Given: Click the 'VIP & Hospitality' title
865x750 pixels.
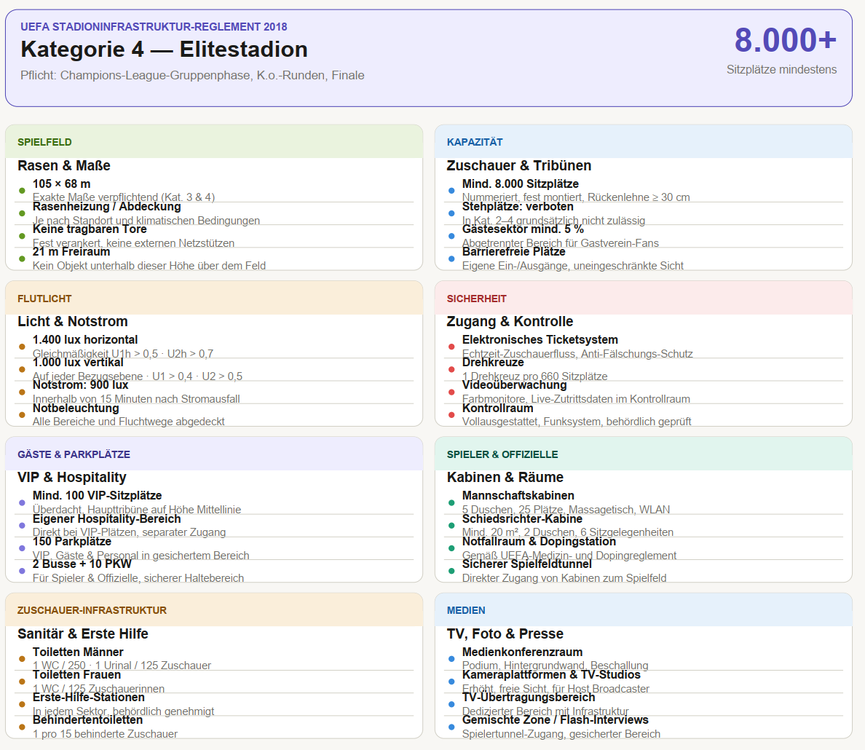Looking at the screenshot, I should pos(72,478).
